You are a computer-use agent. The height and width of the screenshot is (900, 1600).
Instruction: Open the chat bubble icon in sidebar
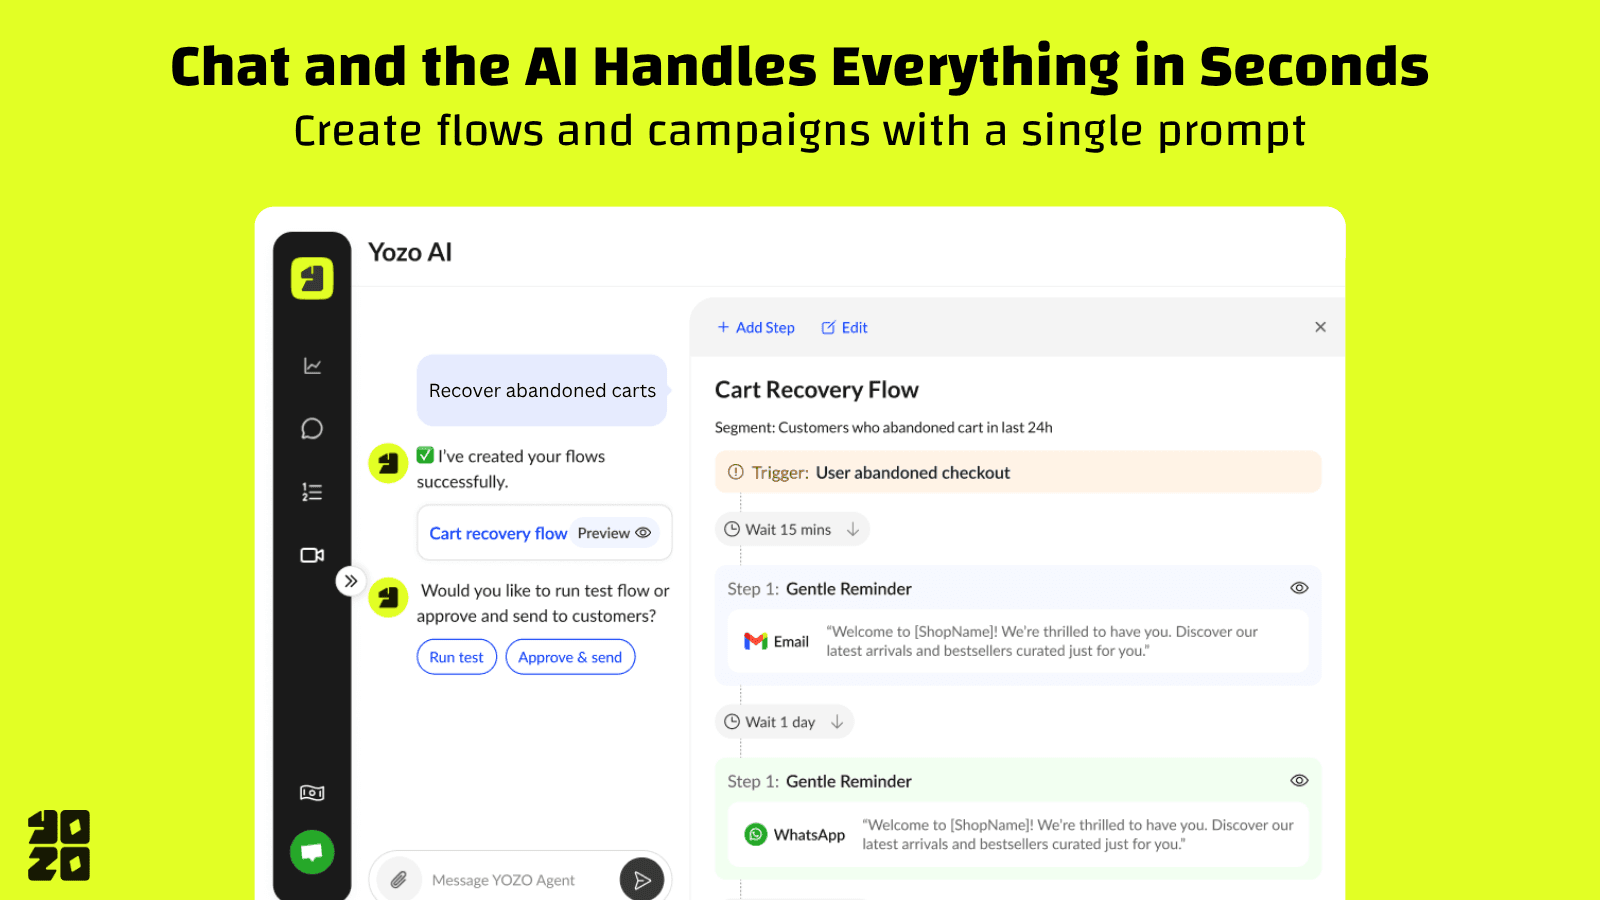click(x=312, y=429)
